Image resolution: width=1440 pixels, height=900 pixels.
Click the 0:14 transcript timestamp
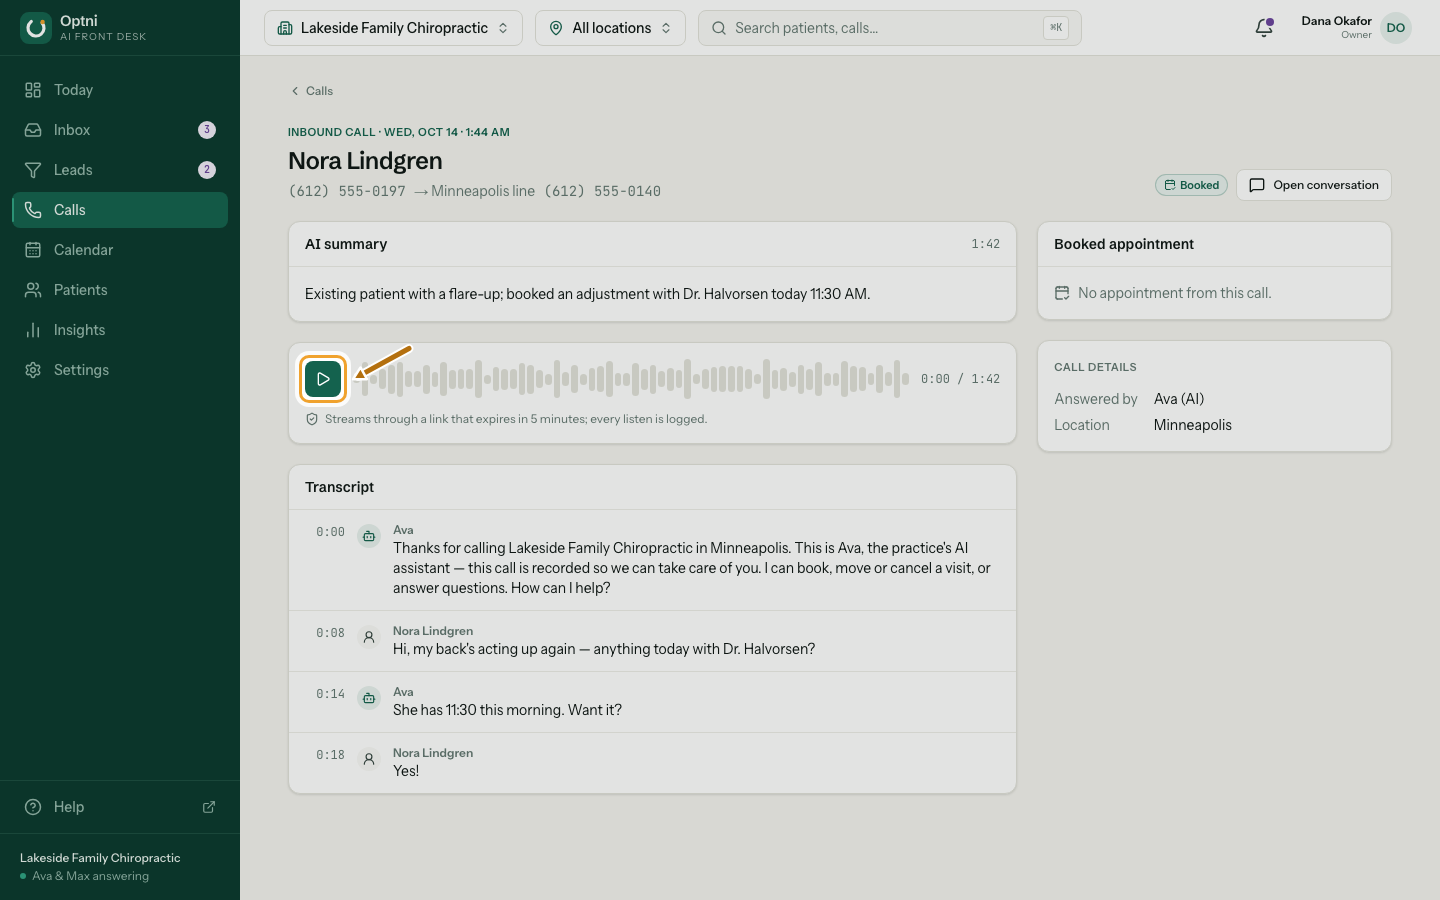click(330, 694)
